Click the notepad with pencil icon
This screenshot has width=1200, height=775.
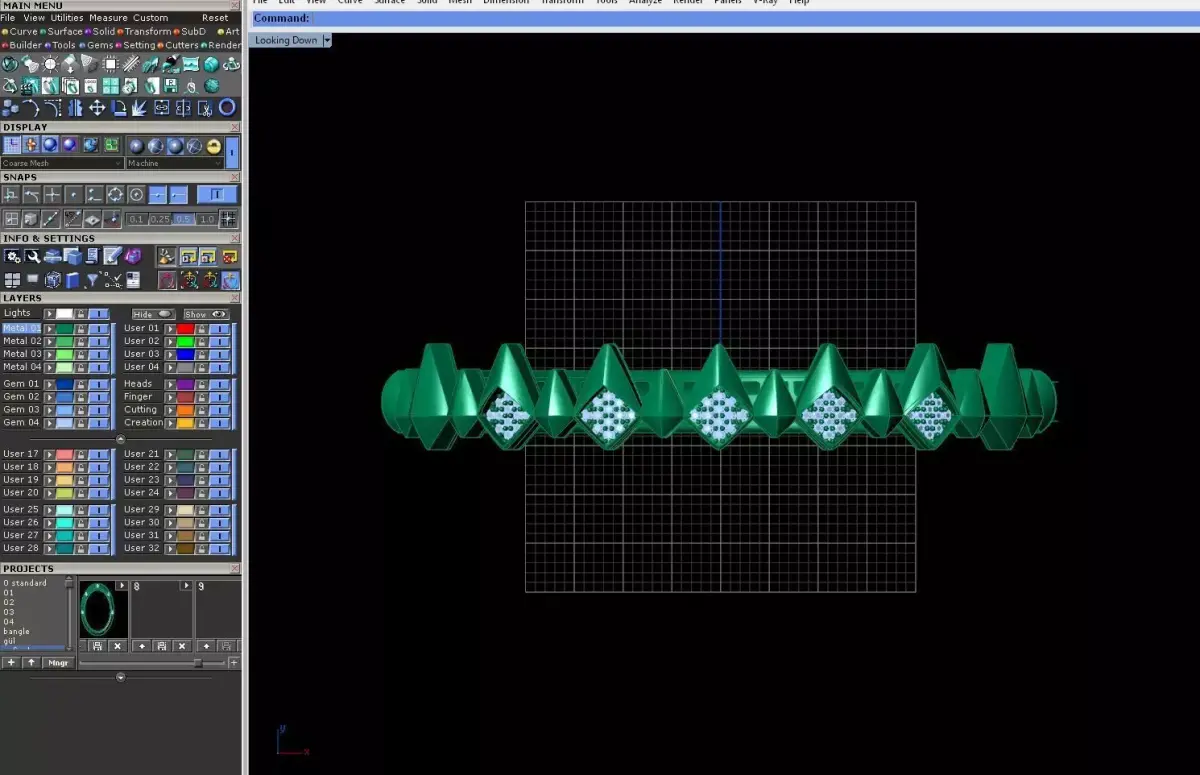click(112, 255)
